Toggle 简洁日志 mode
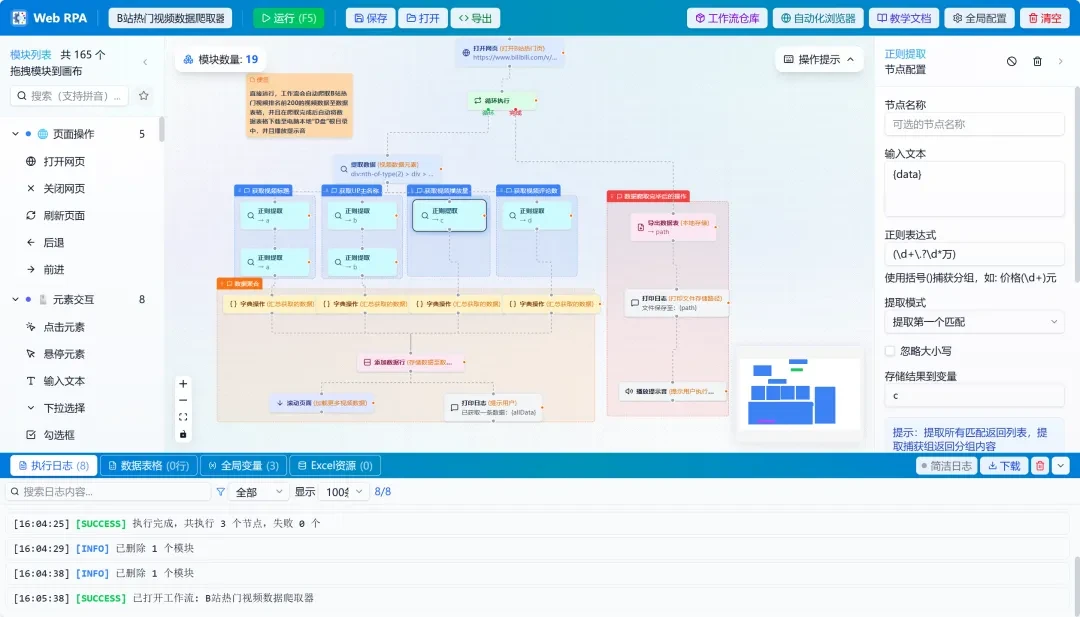Image resolution: width=1080 pixels, height=617 pixels. (946, 466)
